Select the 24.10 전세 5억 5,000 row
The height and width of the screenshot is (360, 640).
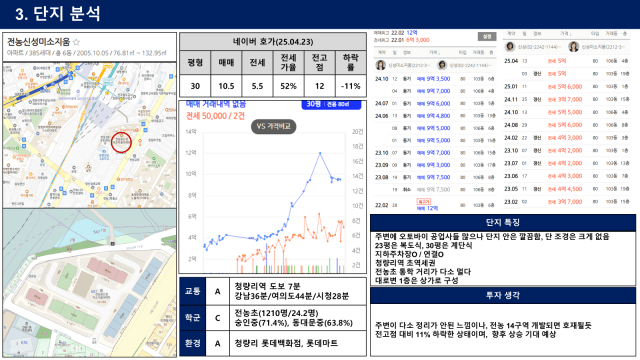[x=567, y=112]
